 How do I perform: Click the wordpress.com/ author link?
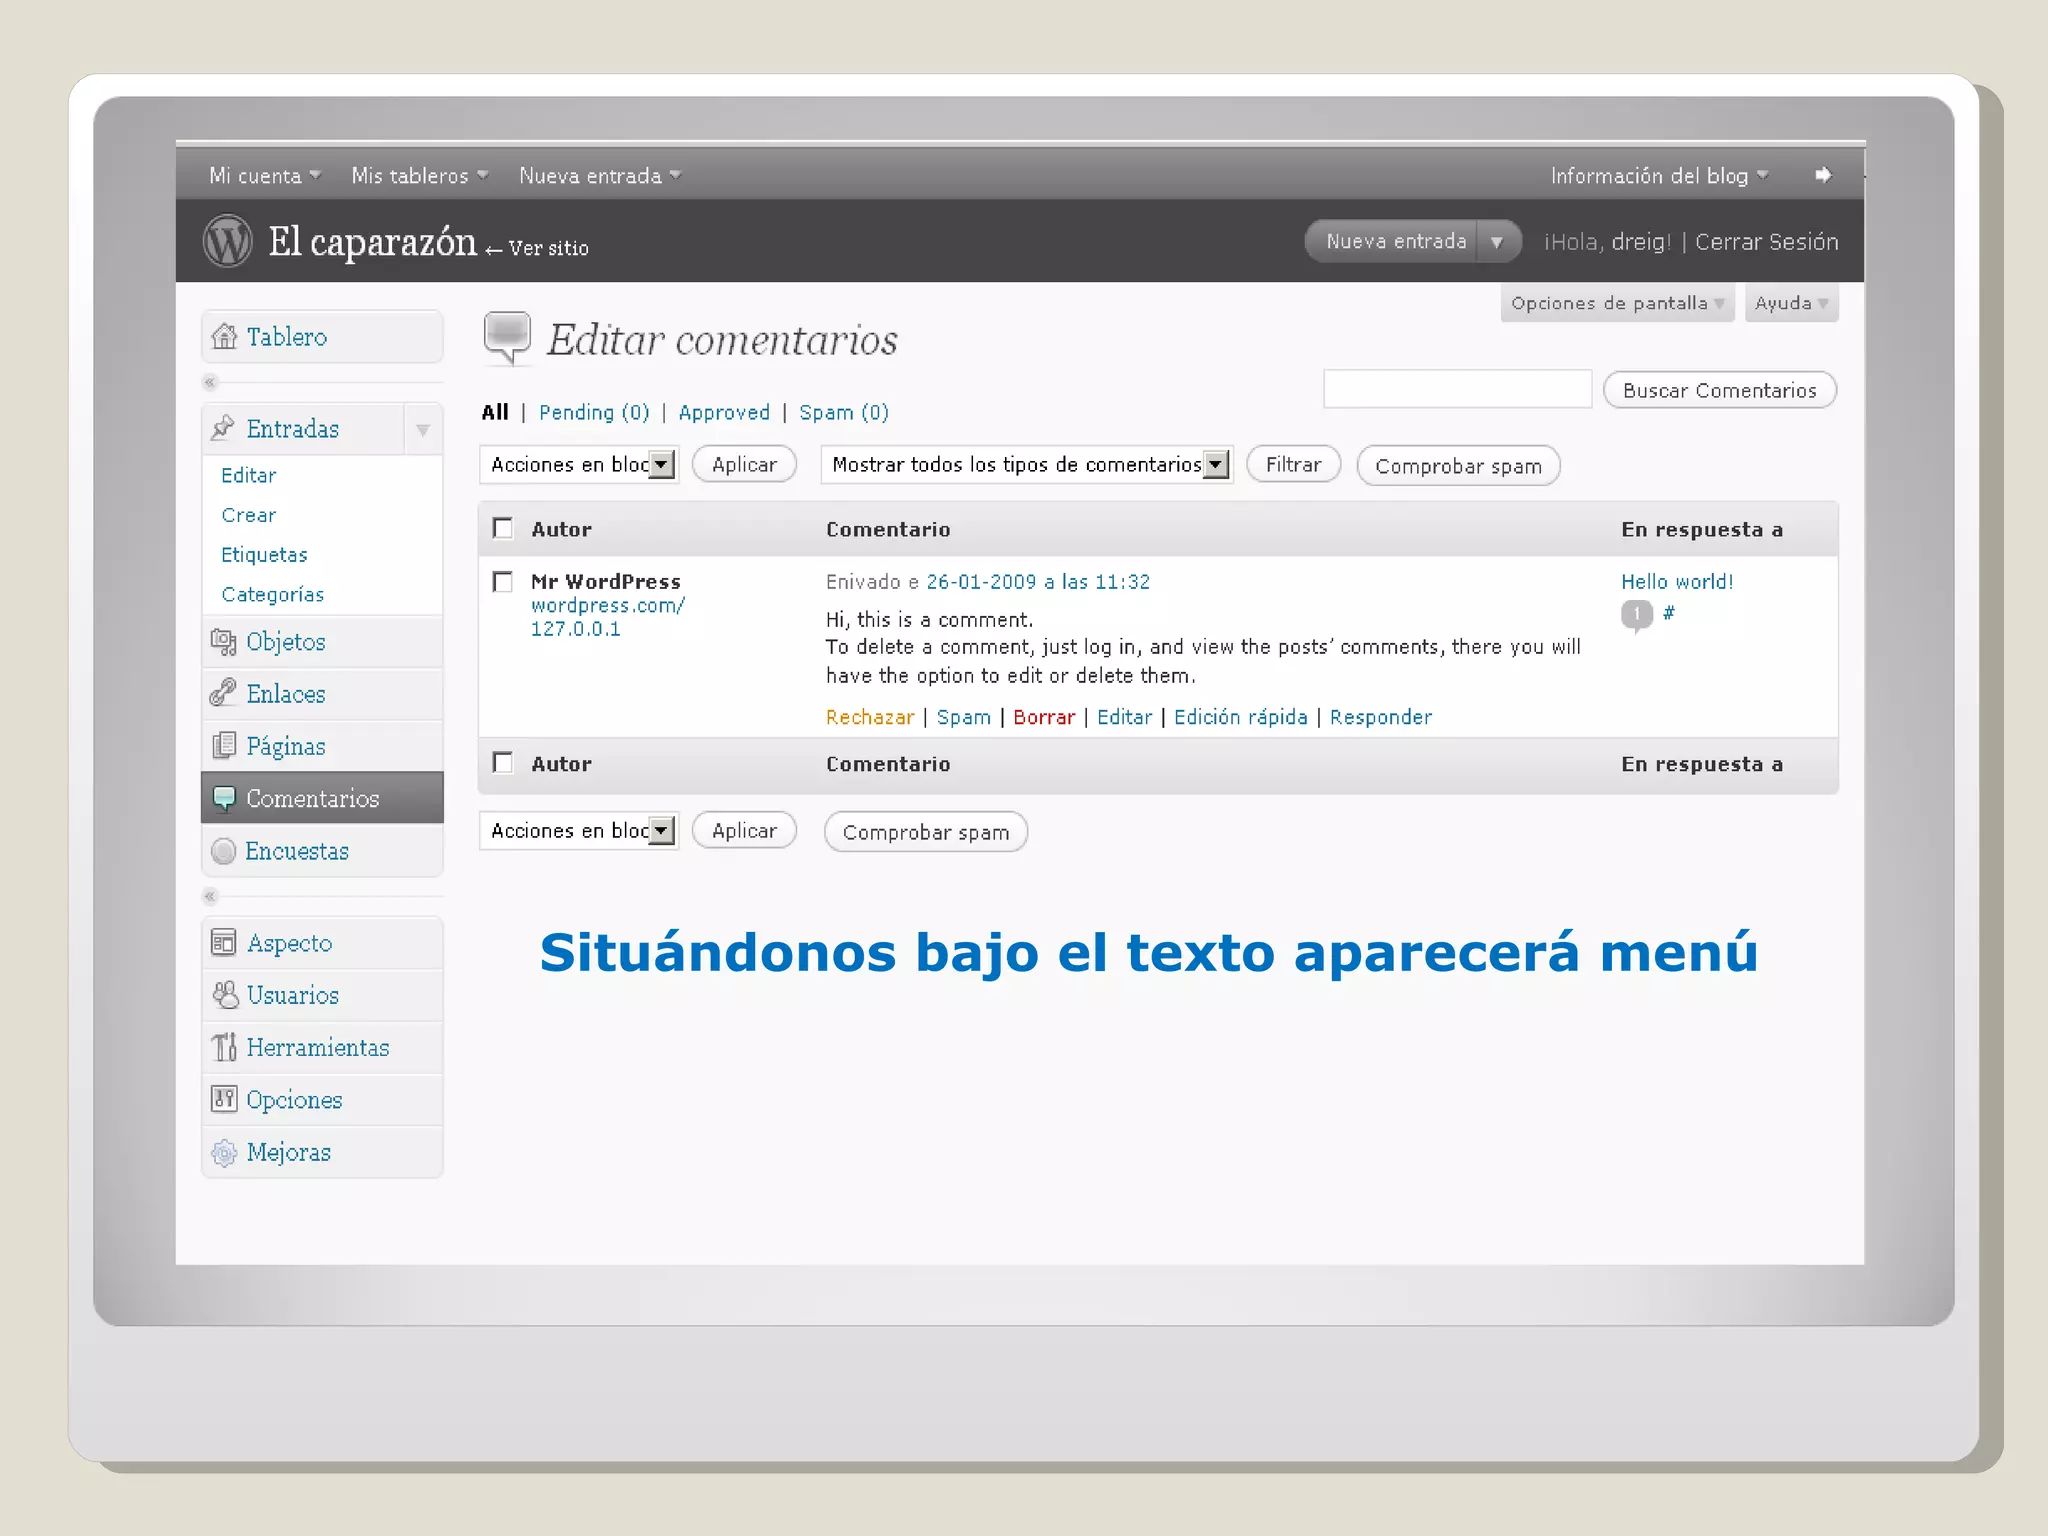(x=608, y=605)
